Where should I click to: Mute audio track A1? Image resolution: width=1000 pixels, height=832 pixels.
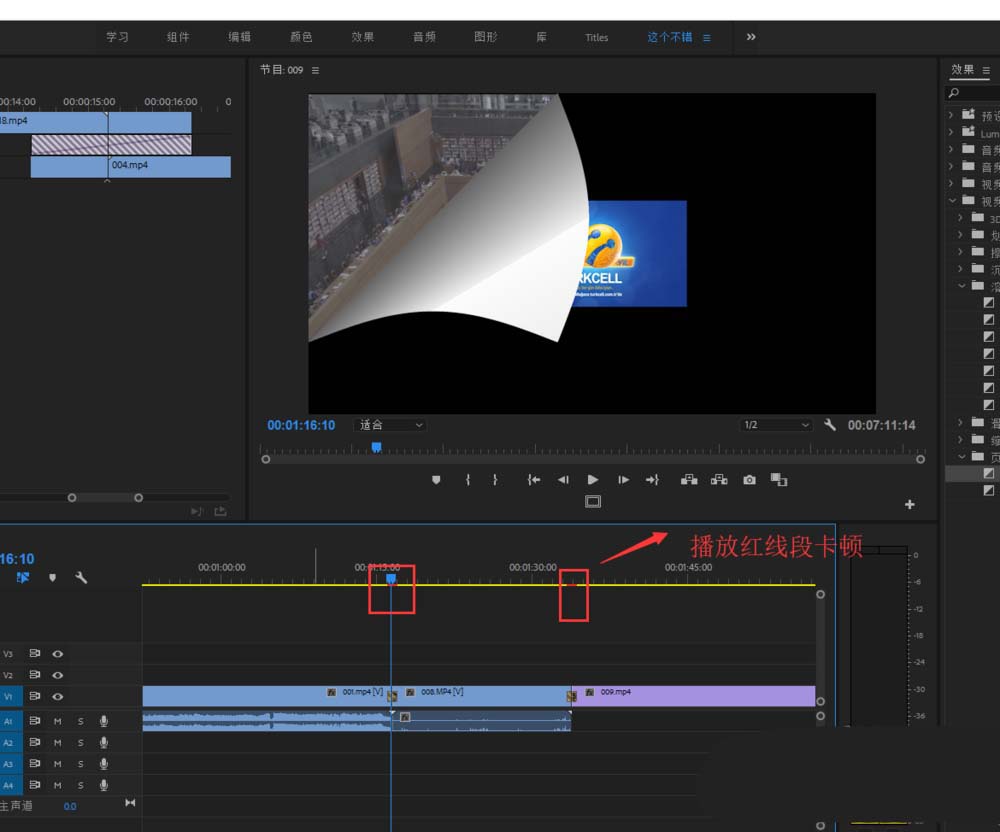57,720
